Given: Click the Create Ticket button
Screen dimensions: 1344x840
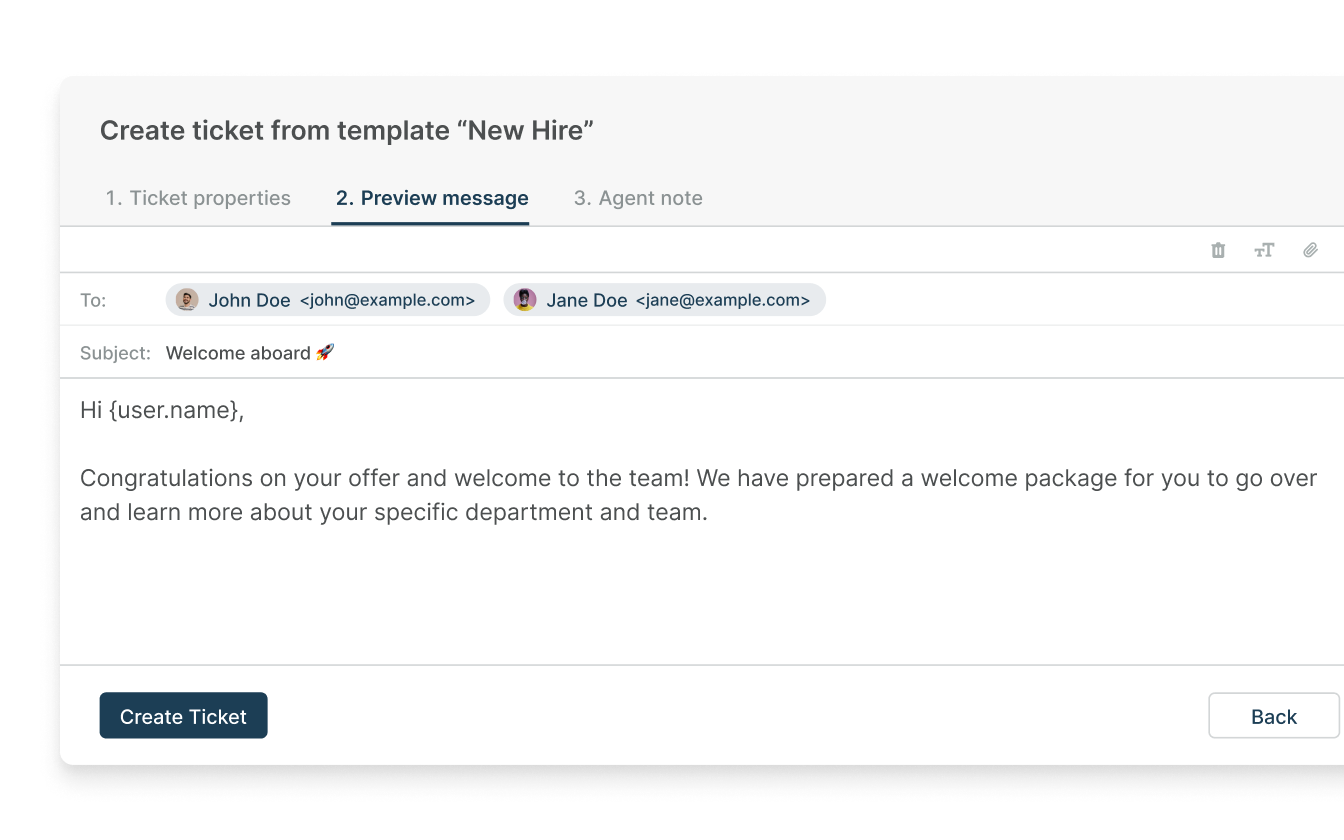Looking at the screenshot, I should pyautogui.click(x=183, y=716).
